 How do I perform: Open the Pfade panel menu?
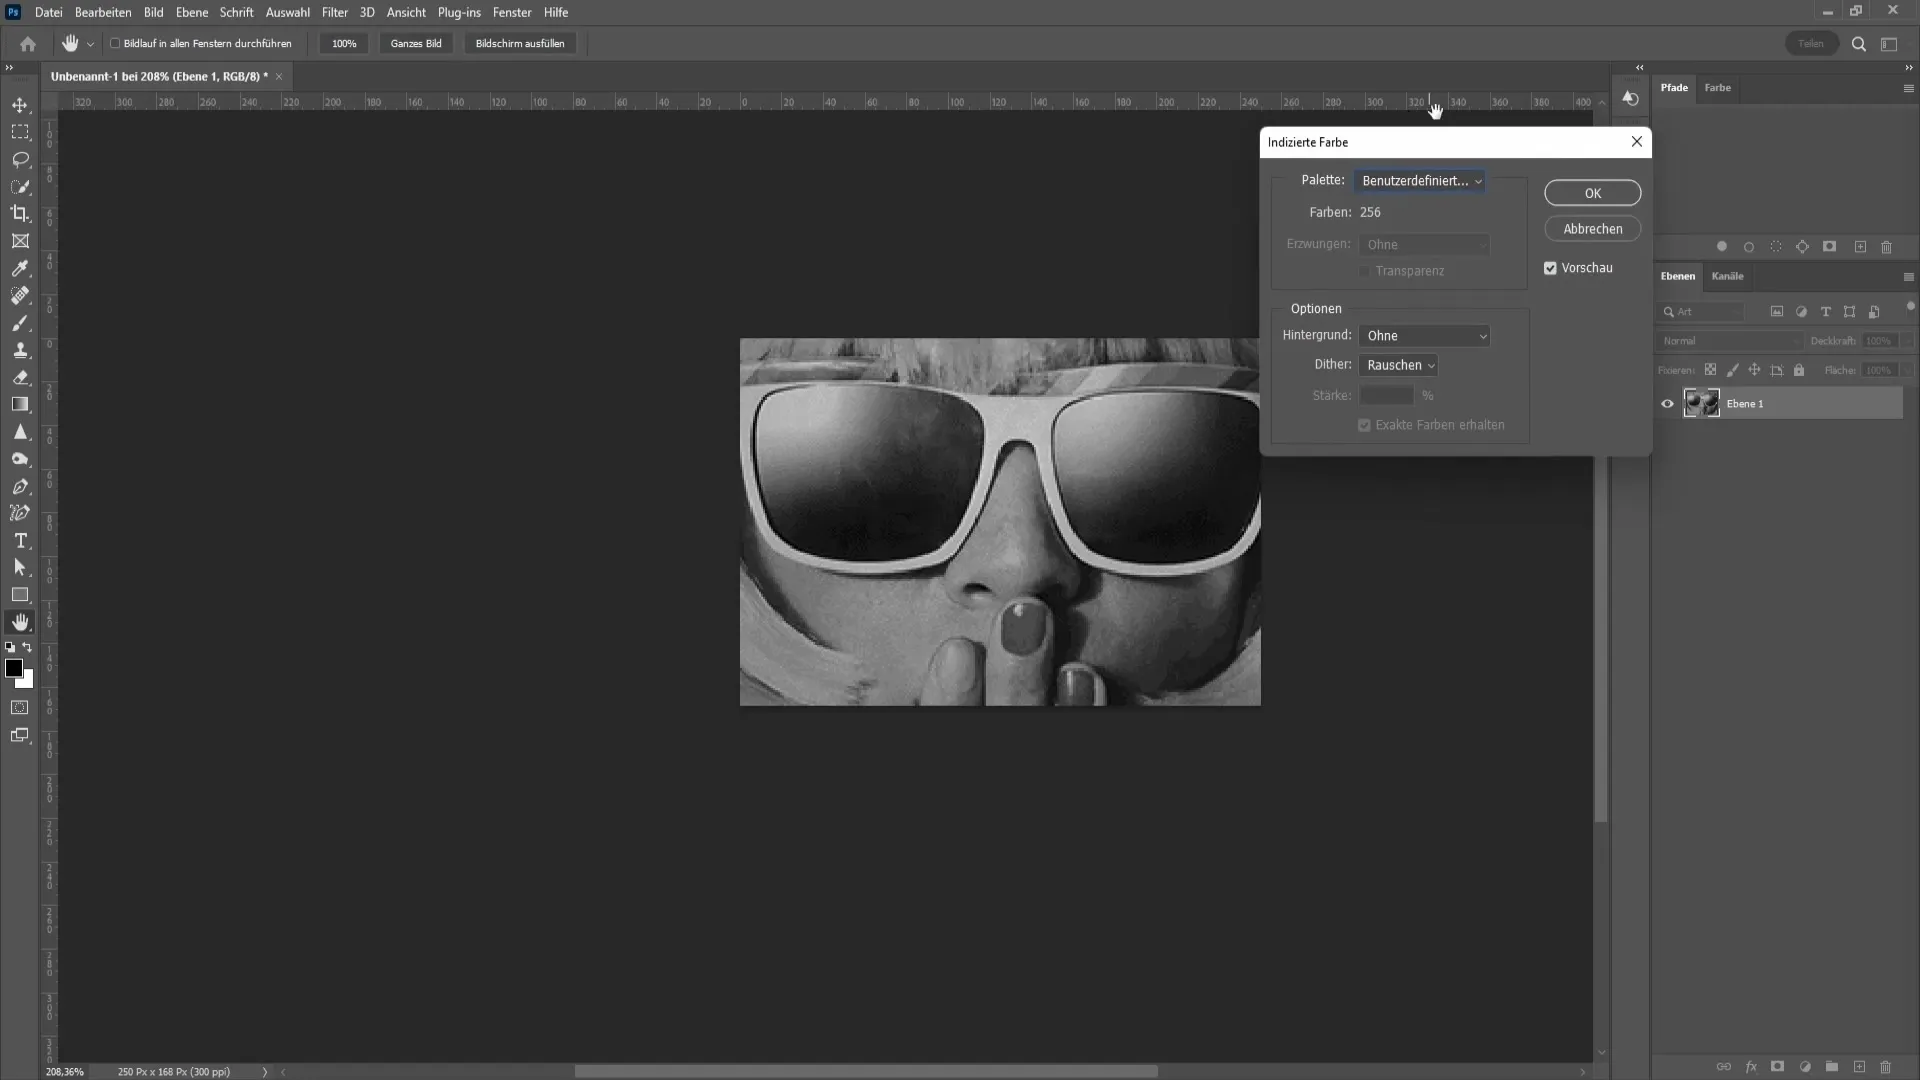tap(1908, 88)
